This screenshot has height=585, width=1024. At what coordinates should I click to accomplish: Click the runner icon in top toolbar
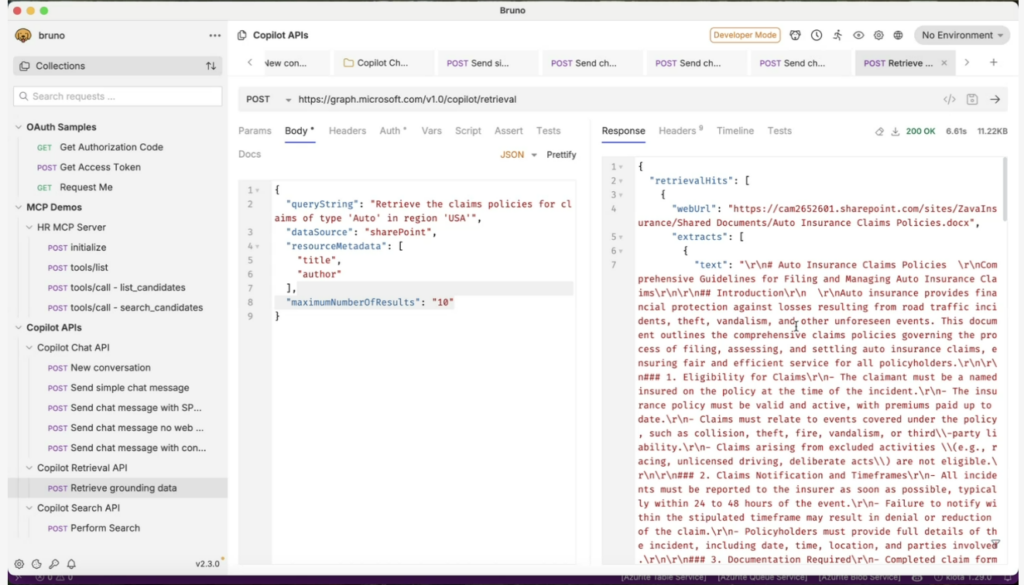pyautogui.click(x=837, y=35)
